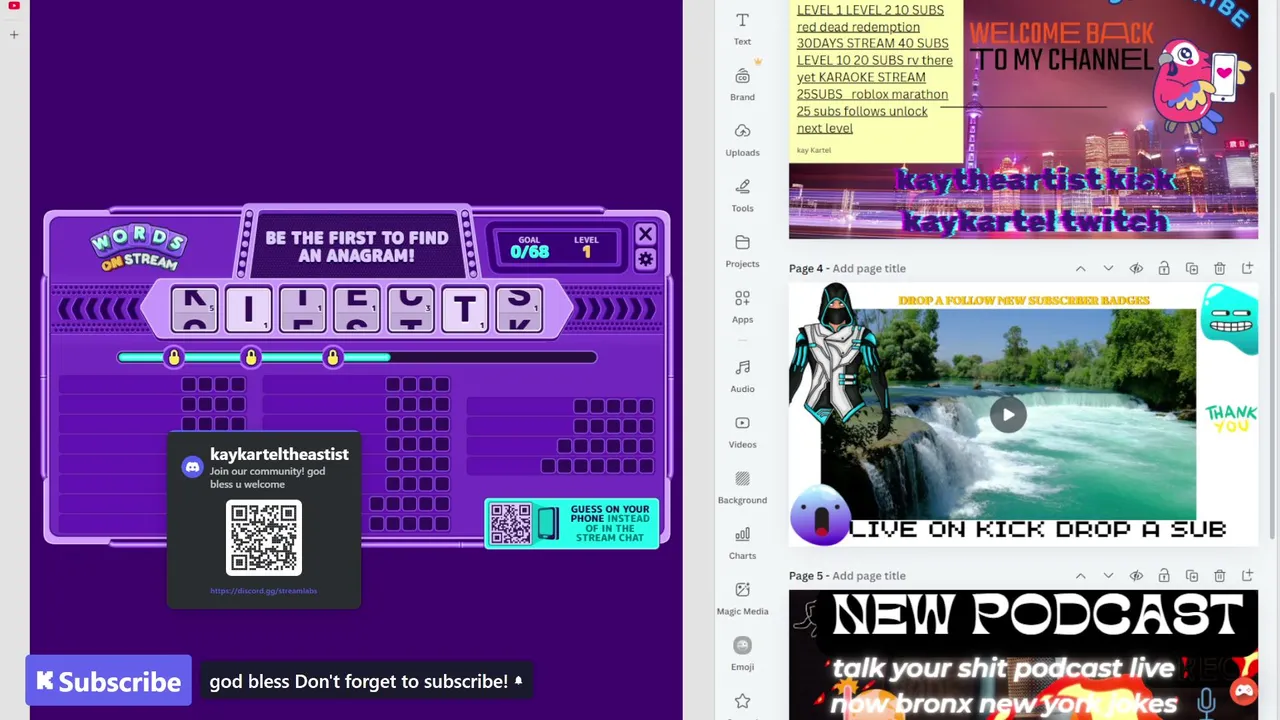Open the Uploads panel
The width and height of the screenshot is (1280, 720).
coord(742,139)
